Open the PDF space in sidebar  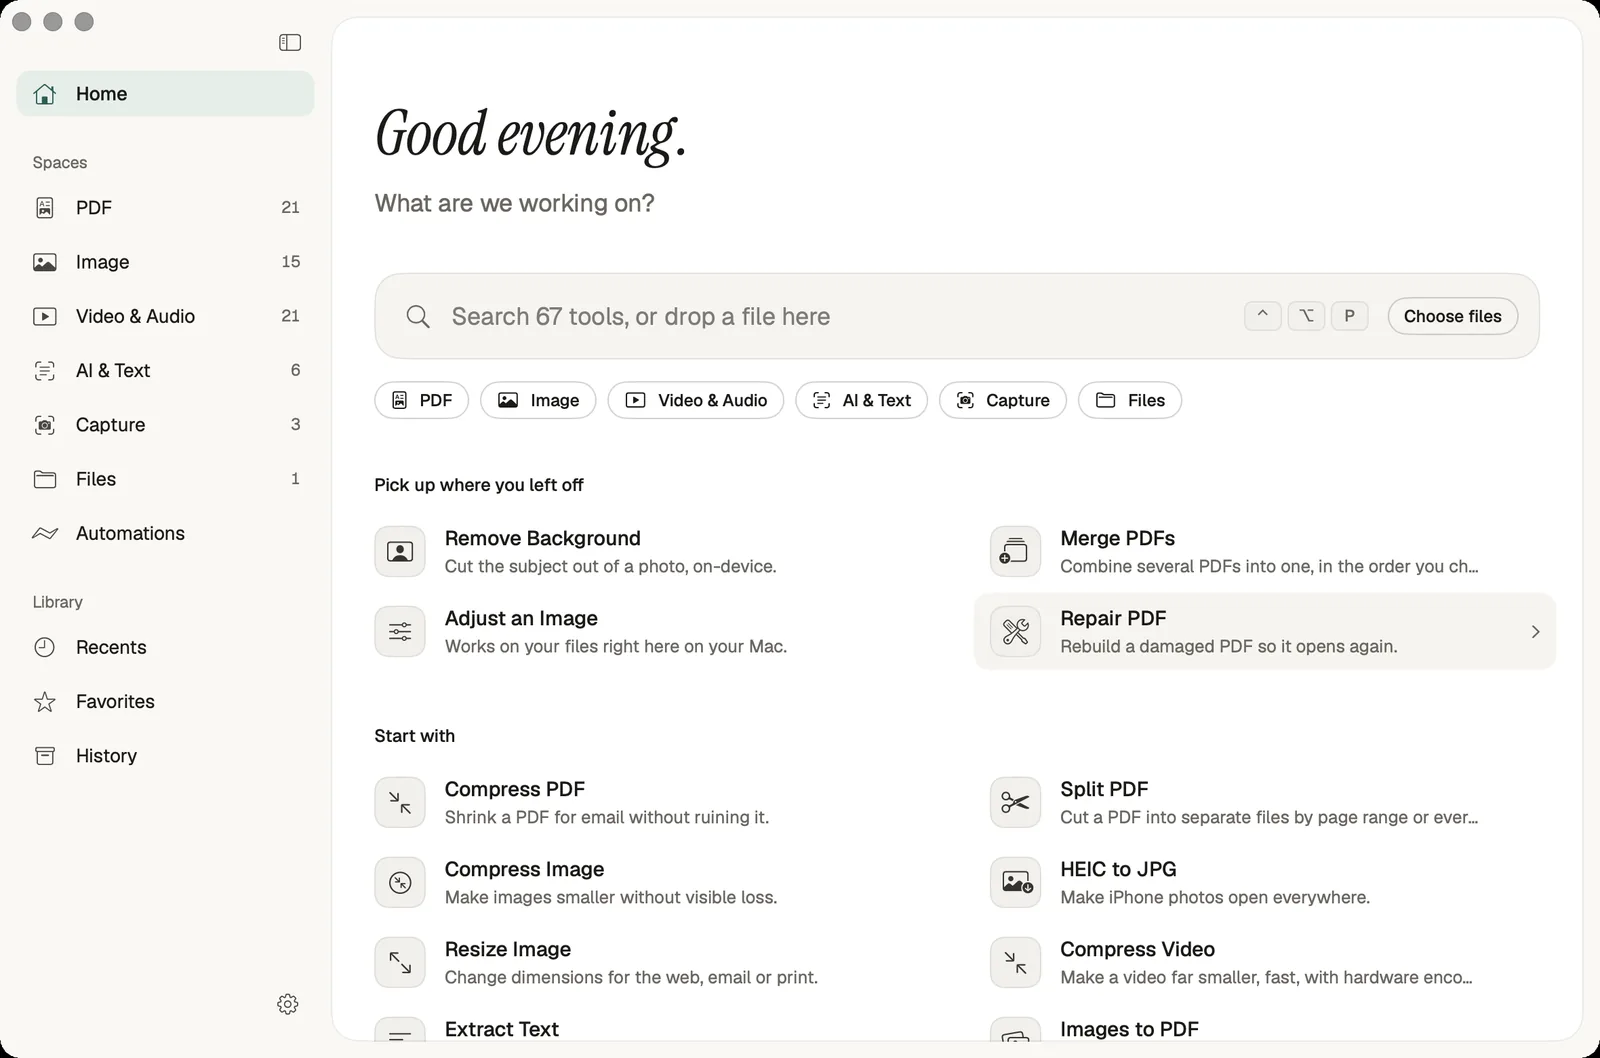click(165, 208)
